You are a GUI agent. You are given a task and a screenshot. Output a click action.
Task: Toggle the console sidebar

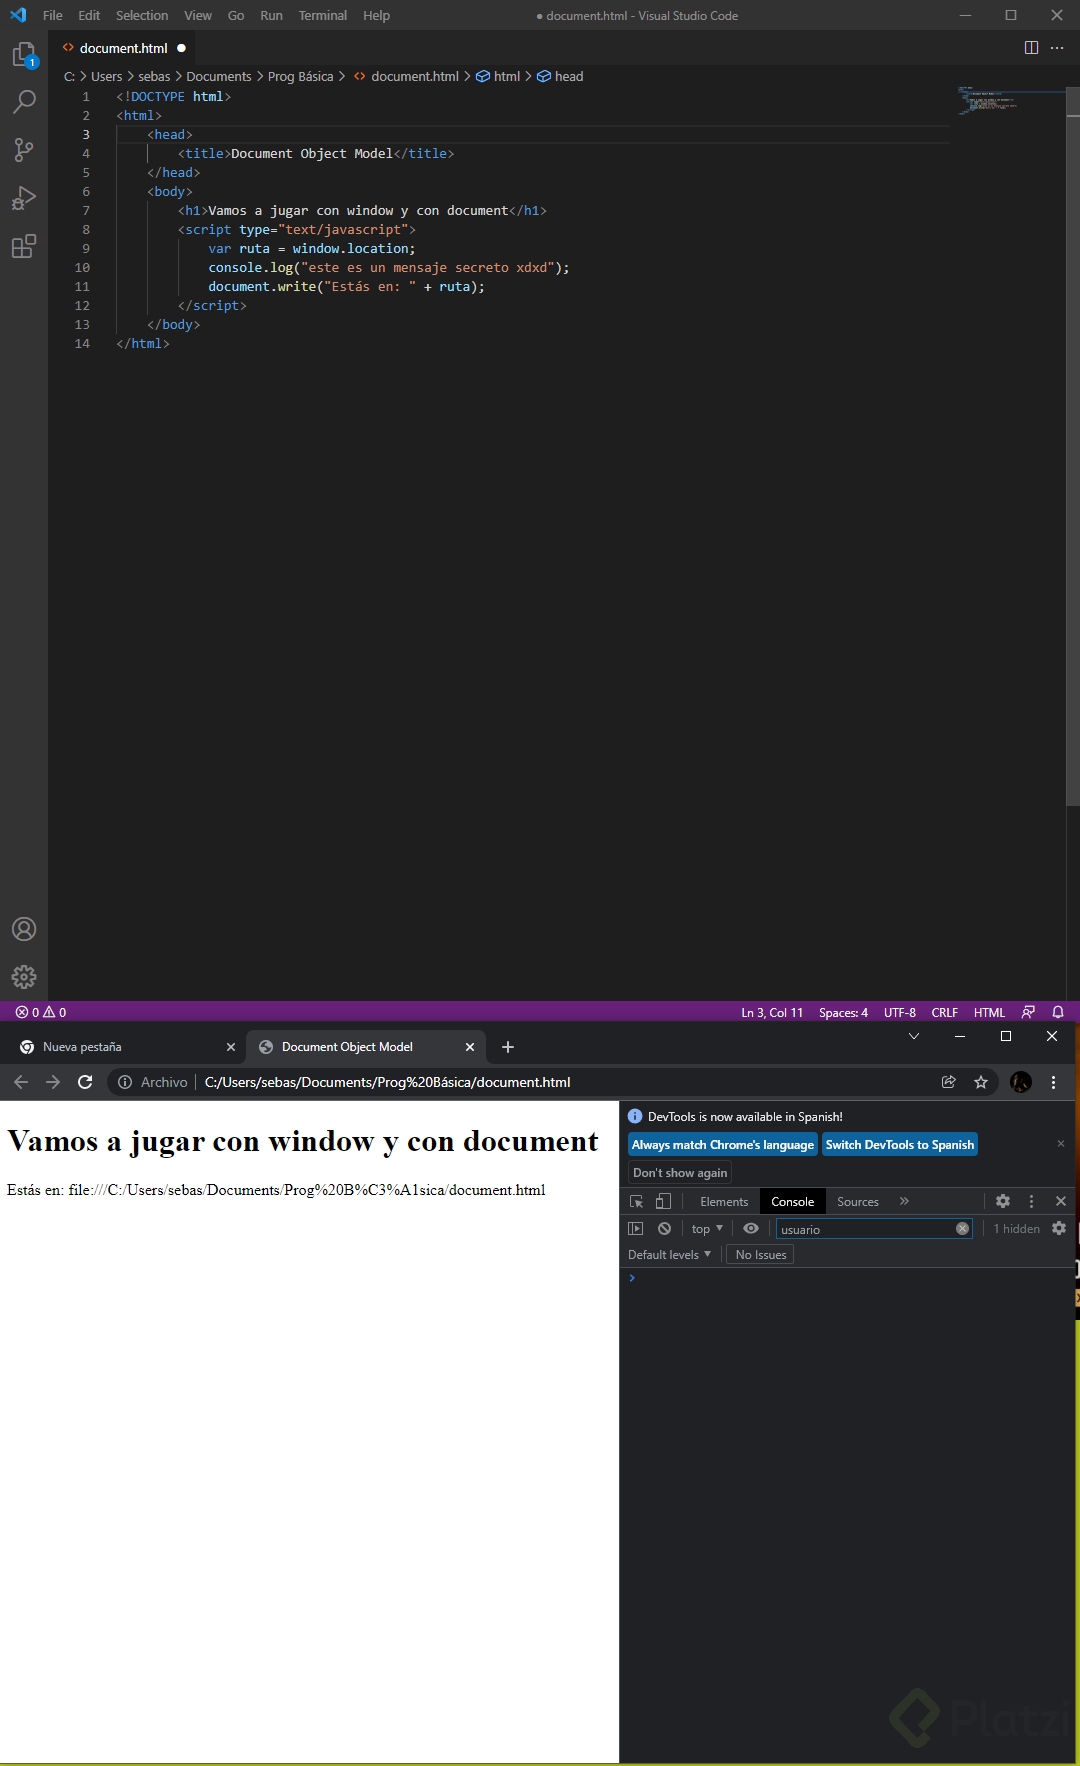635,1228
